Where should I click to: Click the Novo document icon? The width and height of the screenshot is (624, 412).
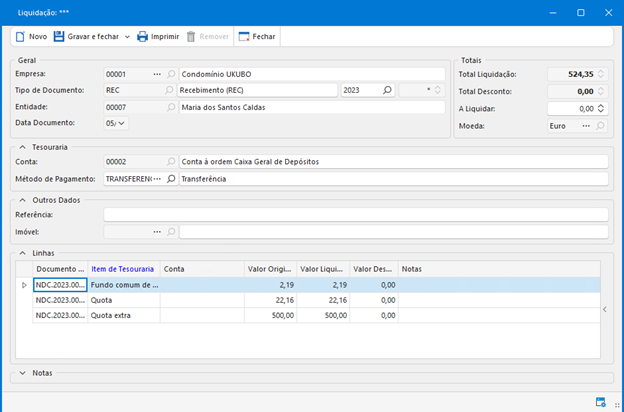[x=19, y=37]
